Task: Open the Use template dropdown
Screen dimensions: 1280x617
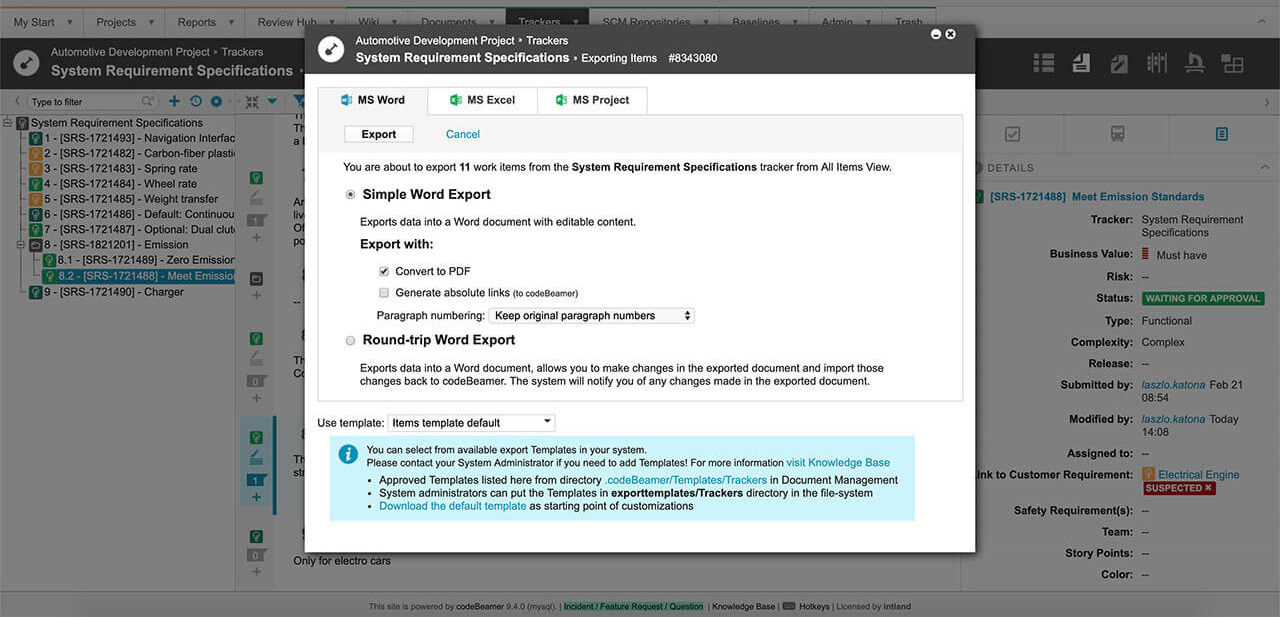Action: [471, 423]
